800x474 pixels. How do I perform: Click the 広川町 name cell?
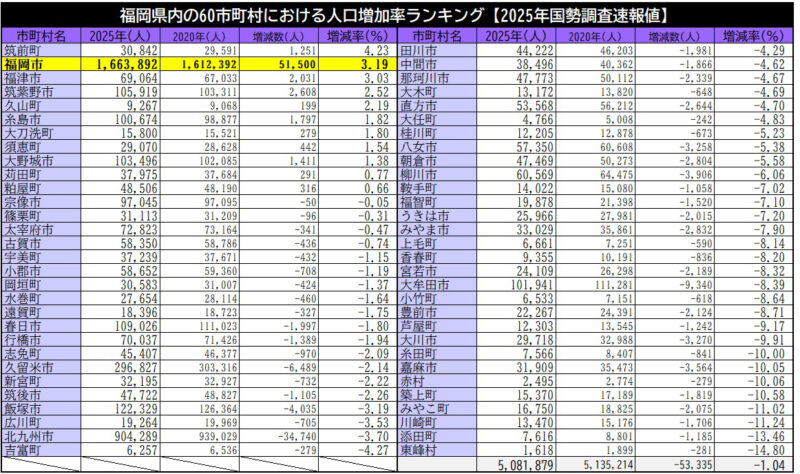(x=41, y=422)
